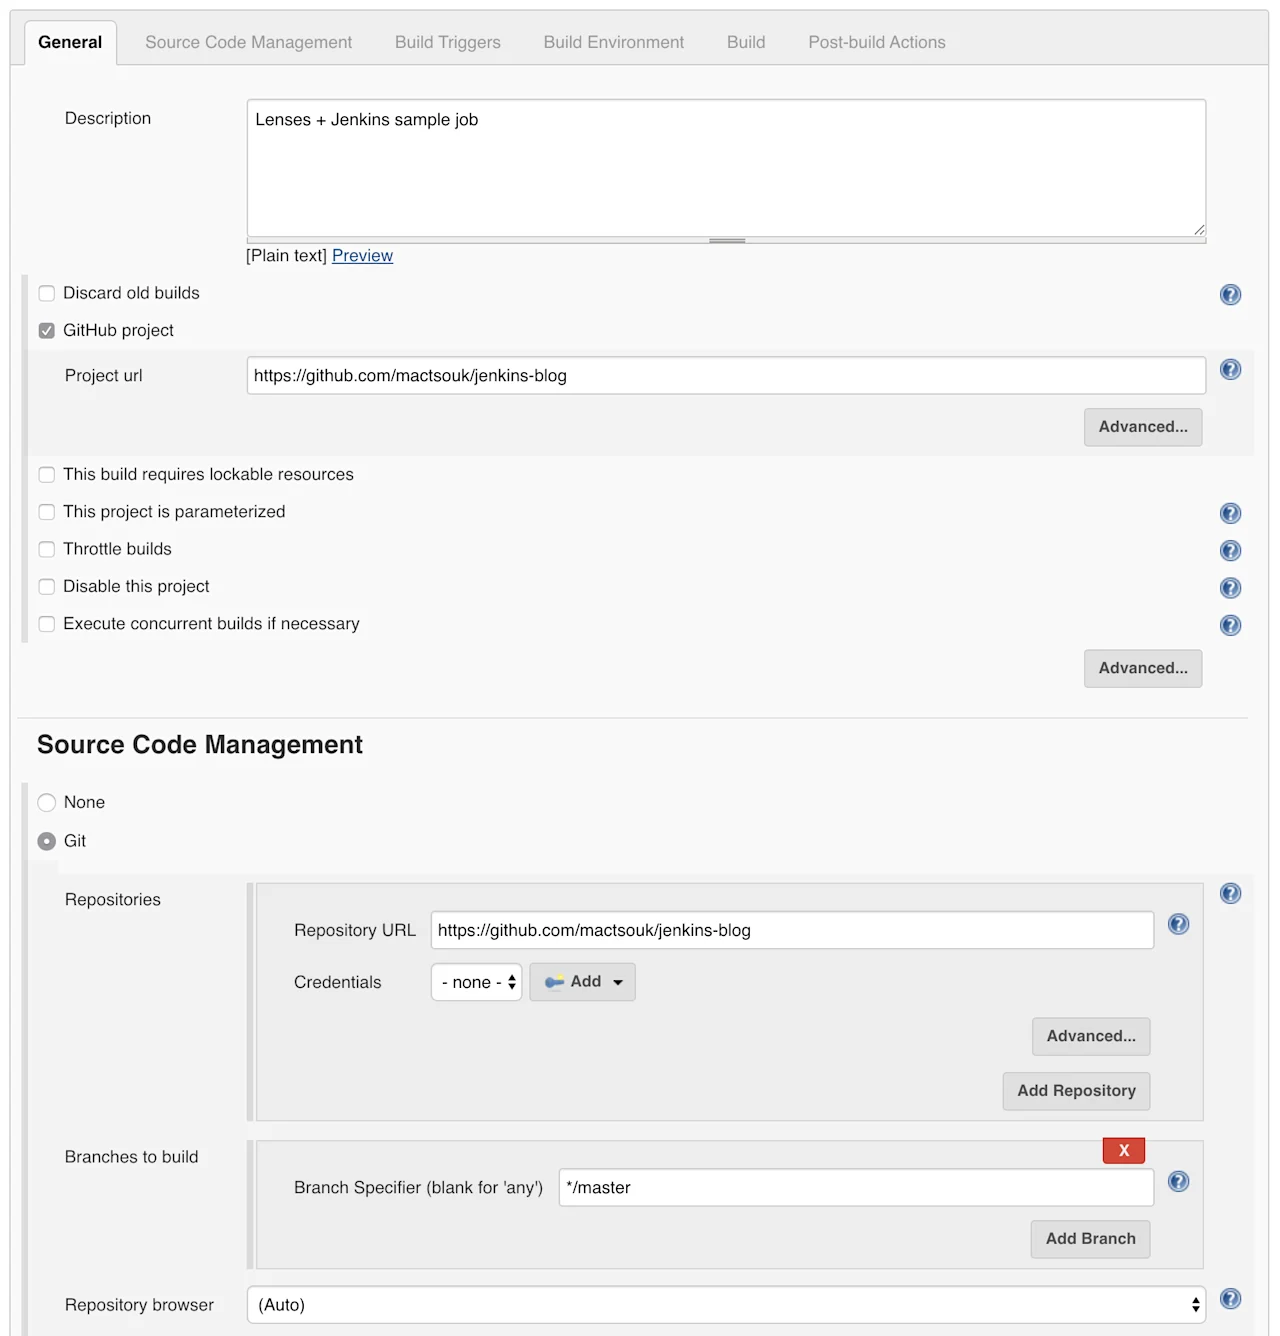1280x1336 pixels.
Task: Click Advanced below the Project url
Action: pos(1143,427)
